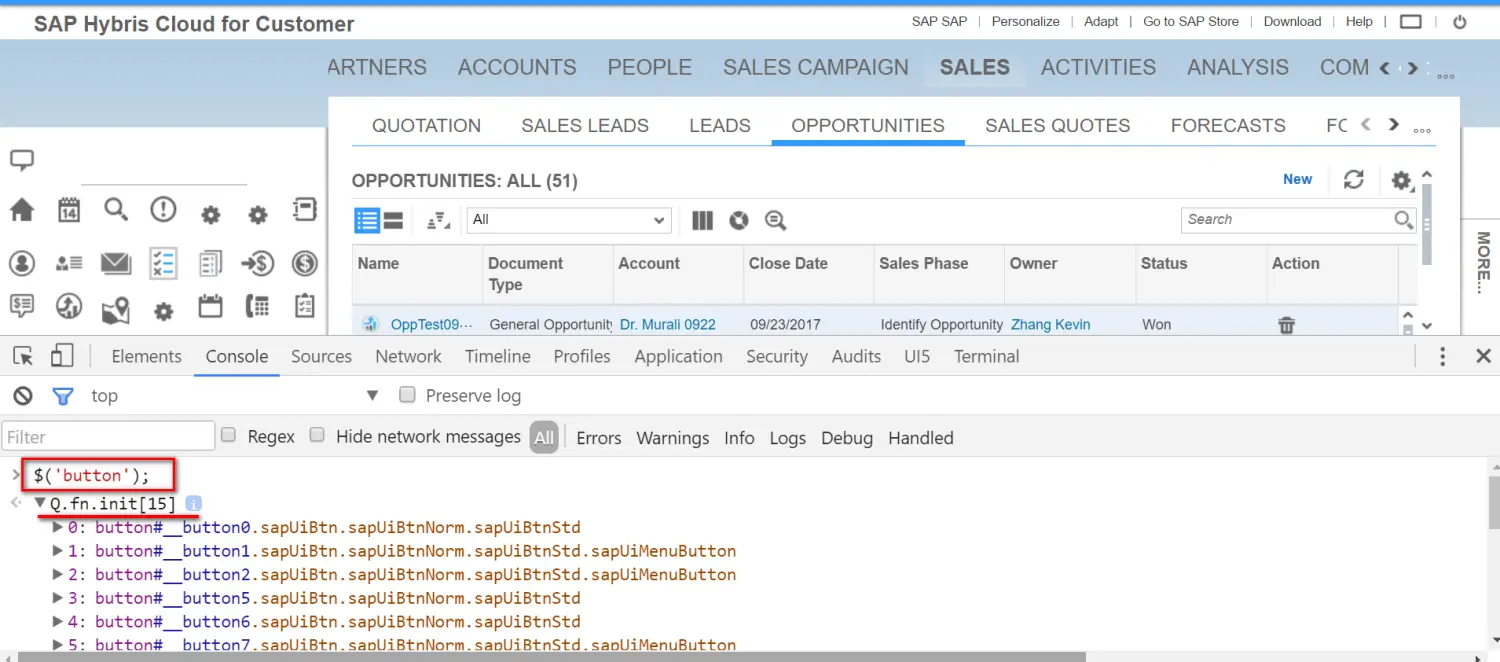Open the Elements DevTools tab
Image resolution: width=1500 pixels, height=662 pixels.
147,356
